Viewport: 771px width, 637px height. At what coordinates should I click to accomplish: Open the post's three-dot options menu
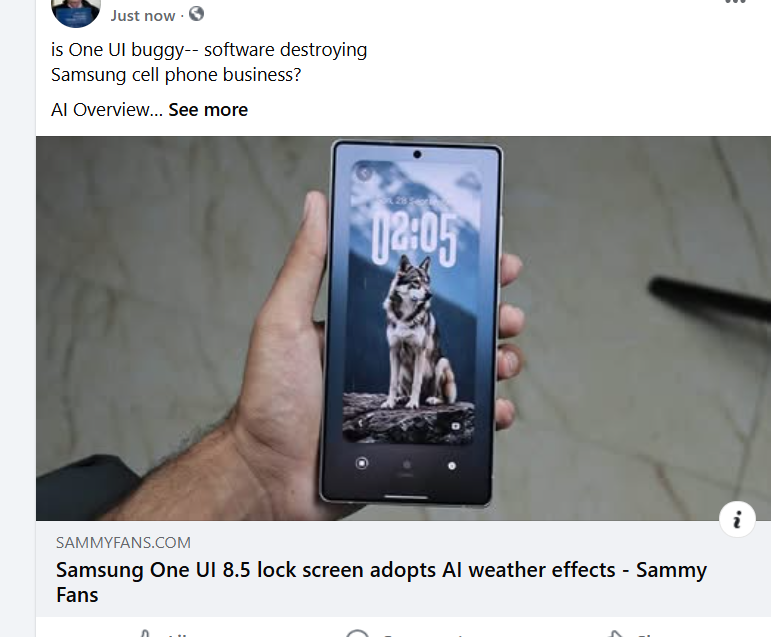click(x=736, y=2)
